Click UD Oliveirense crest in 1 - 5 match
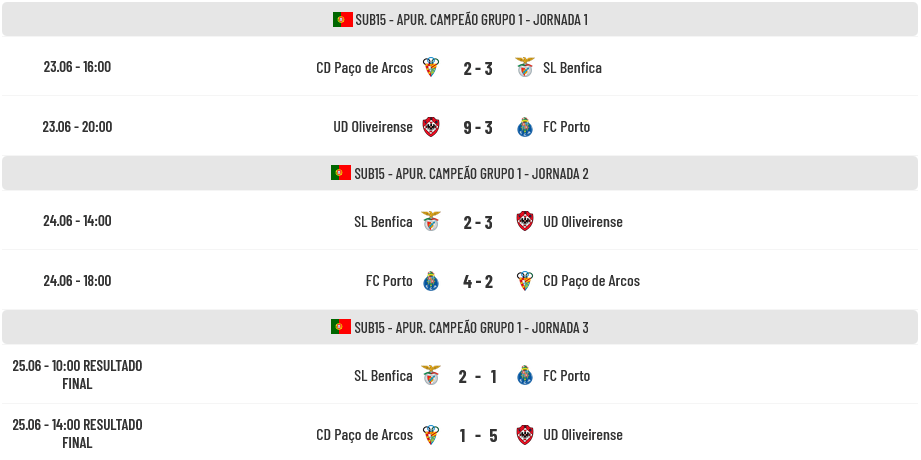The width and height of the screenshot is (921, 460). point(525,435)
